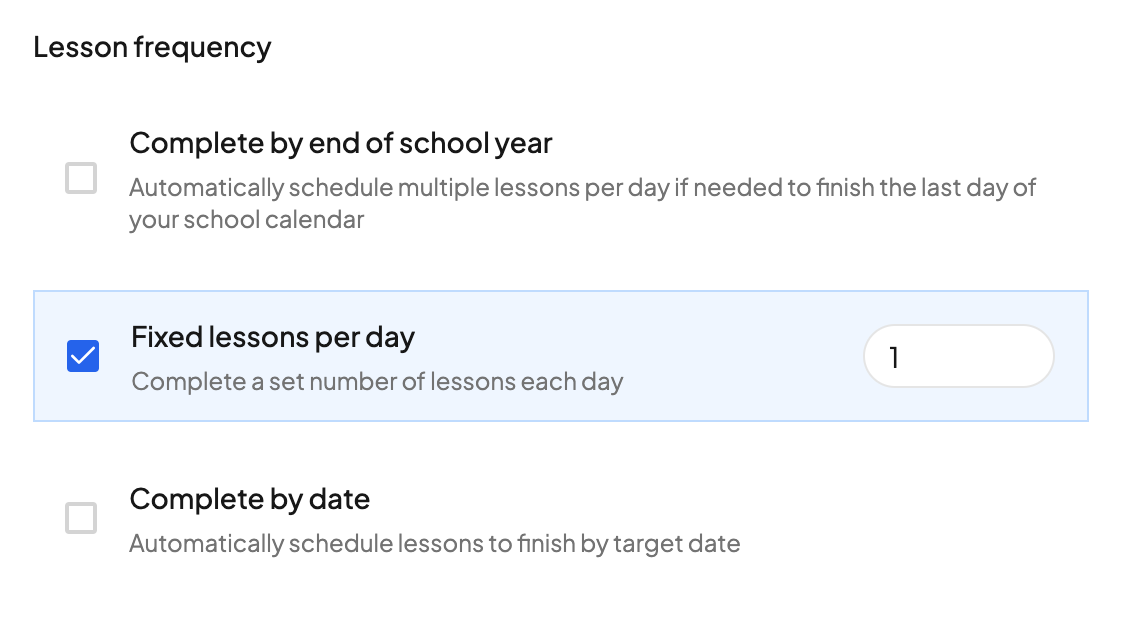Click the empty checkbox box above Fixed lessons

pyautogui.click(x=81, y=179)
